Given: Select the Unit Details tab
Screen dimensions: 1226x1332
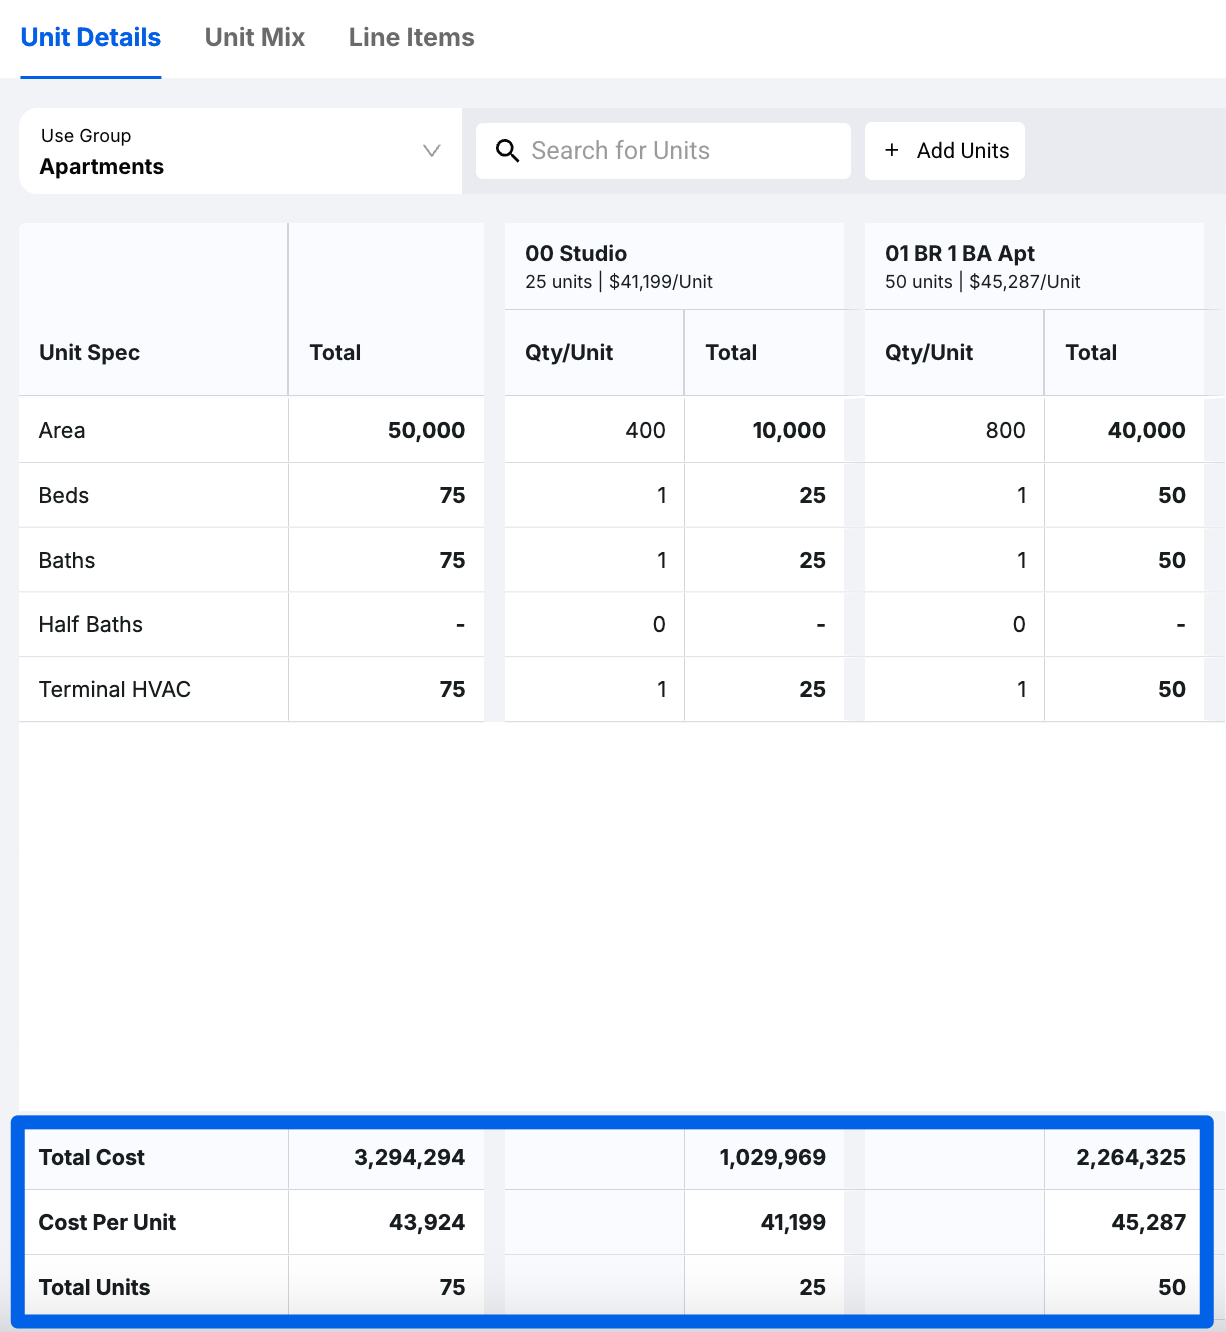Looking at the screenshot, I should click(x=91, y=38).
